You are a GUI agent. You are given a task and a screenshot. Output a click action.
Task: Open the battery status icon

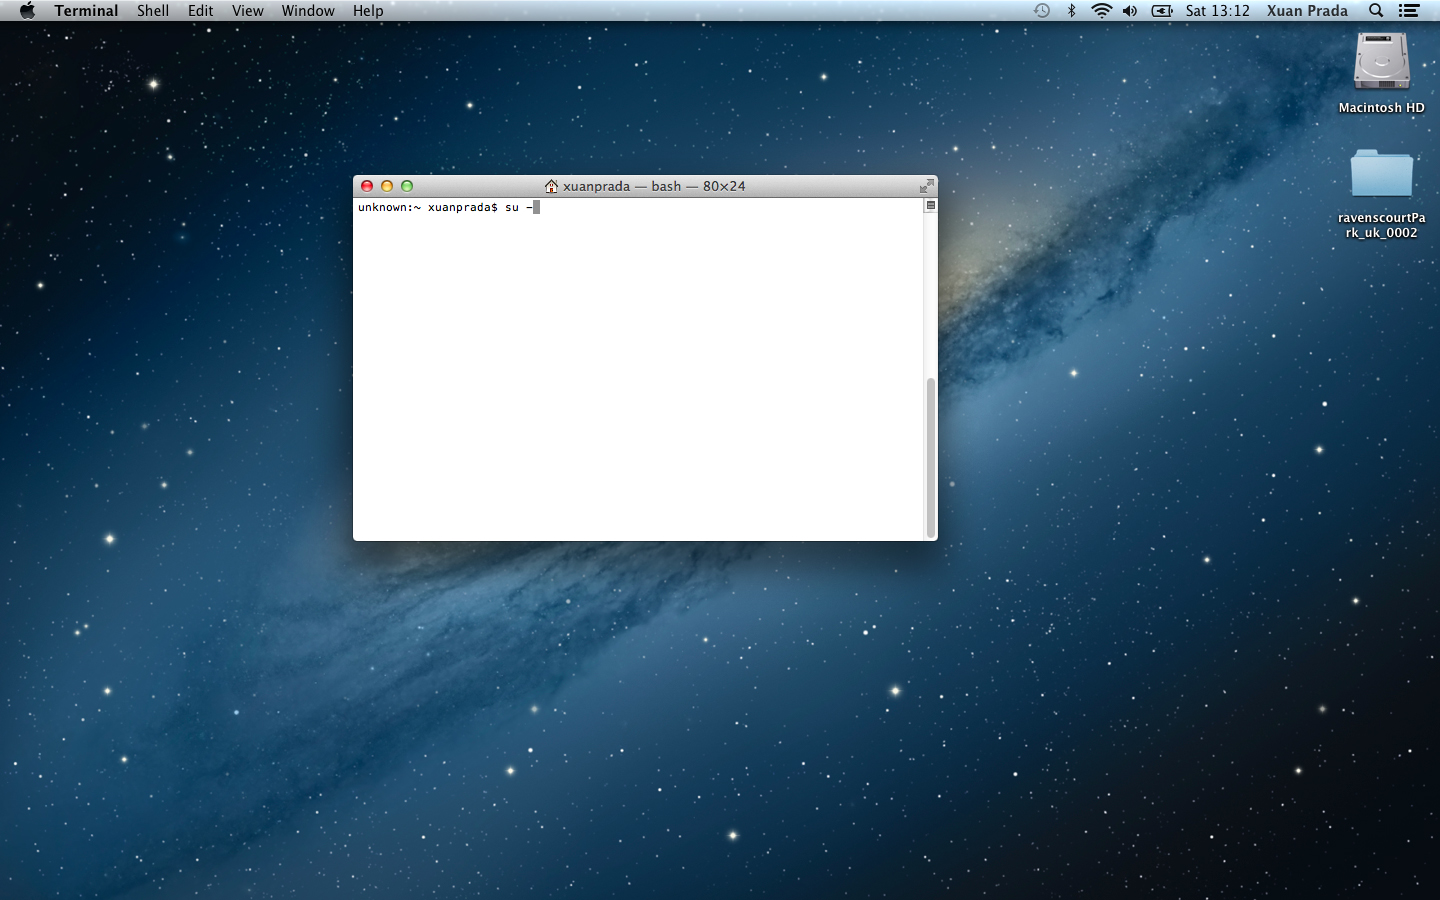1162,11
